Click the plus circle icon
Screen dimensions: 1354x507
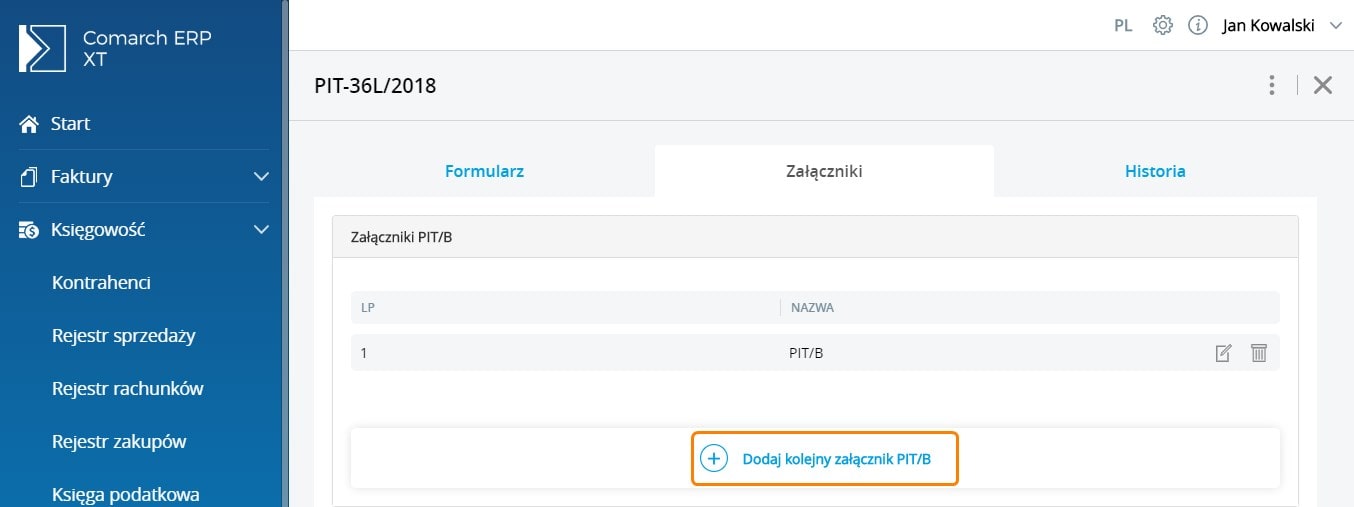tap(713, 459)
